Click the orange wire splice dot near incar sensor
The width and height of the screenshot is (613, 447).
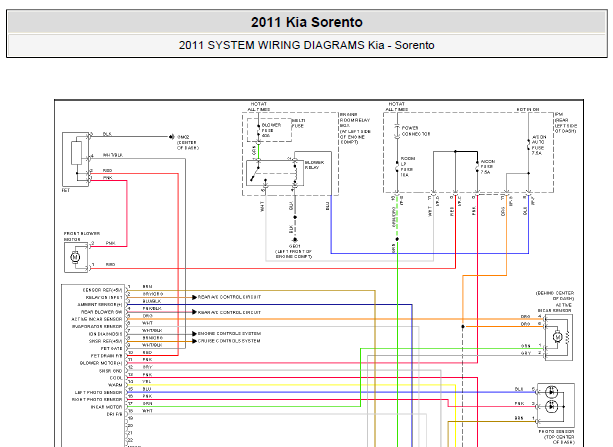coord(463,327)
